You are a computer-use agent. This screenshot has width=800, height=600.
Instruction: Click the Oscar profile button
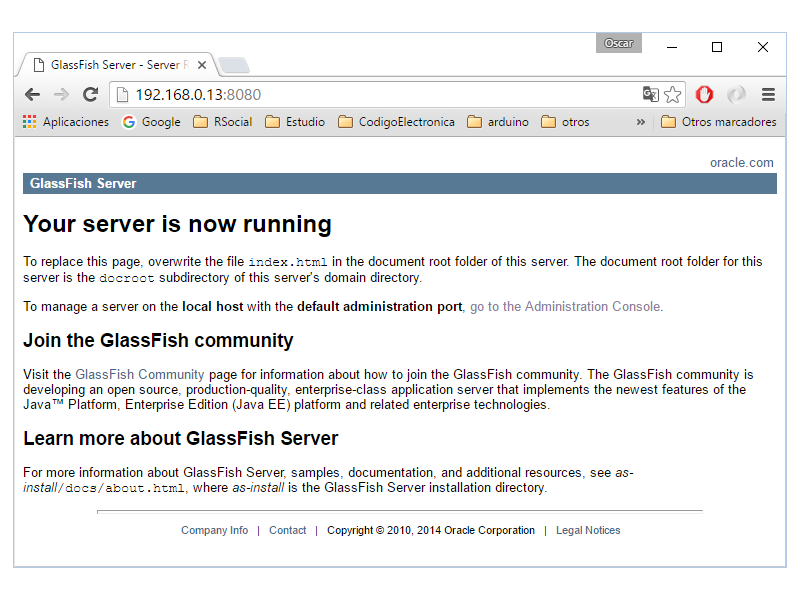click(x=618, y=43)
